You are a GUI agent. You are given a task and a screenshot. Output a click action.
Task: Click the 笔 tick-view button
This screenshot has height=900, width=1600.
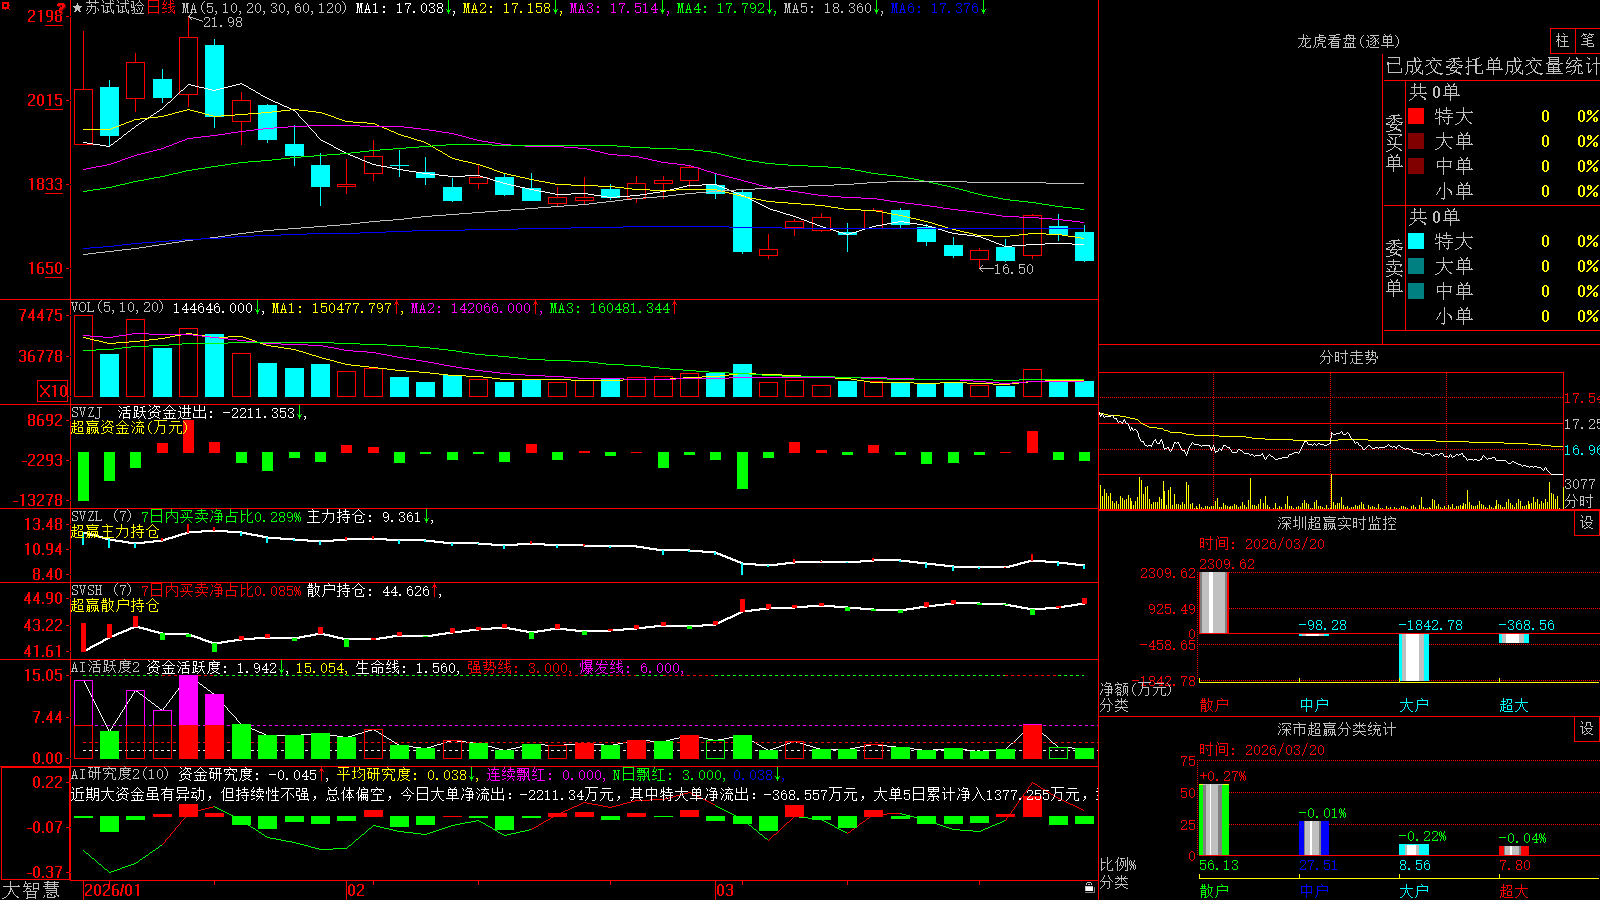[x=1588, y=41]
